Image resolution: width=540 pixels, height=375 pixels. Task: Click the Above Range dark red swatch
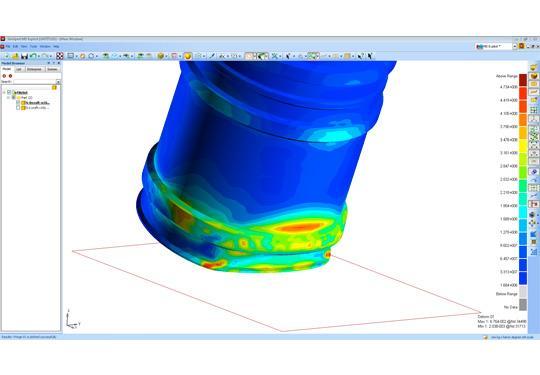click(523, 80)
